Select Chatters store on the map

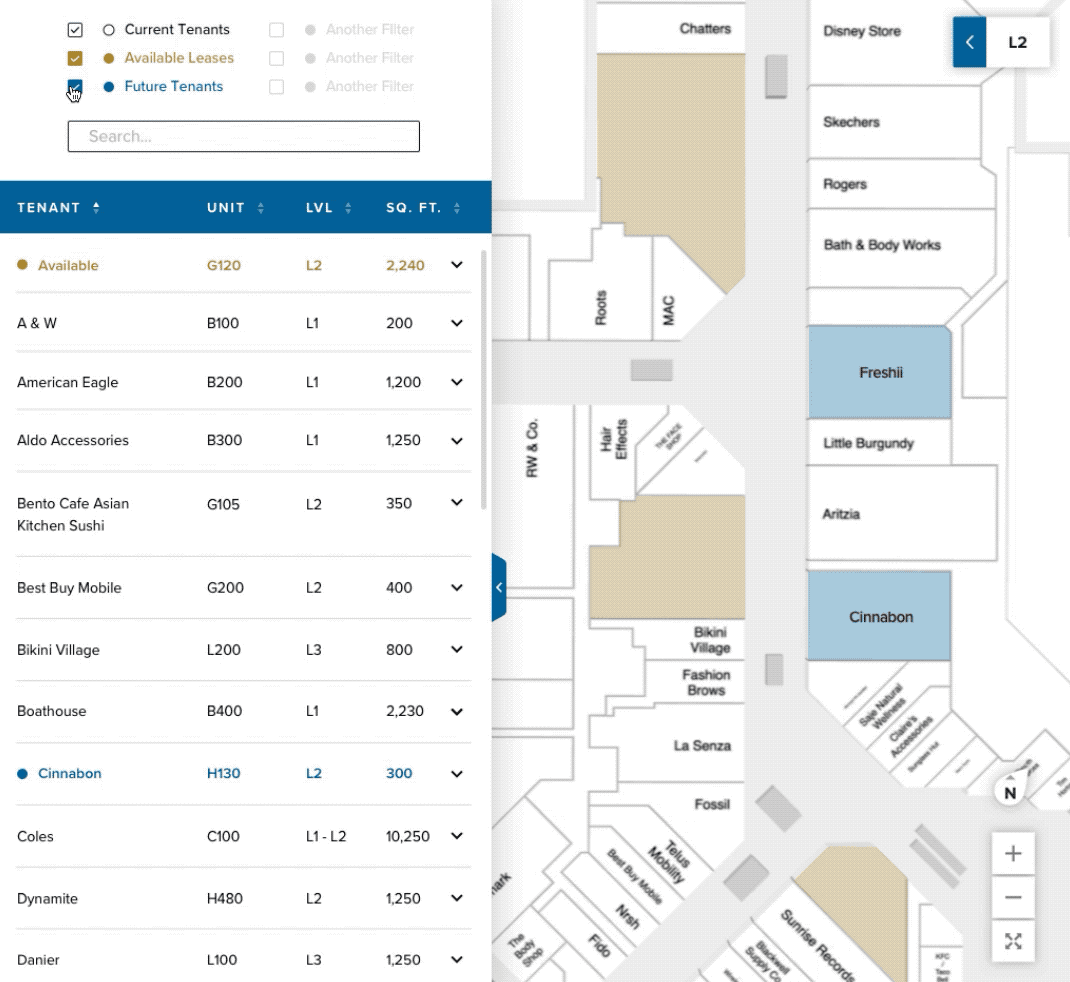click(x=671, y=27)
